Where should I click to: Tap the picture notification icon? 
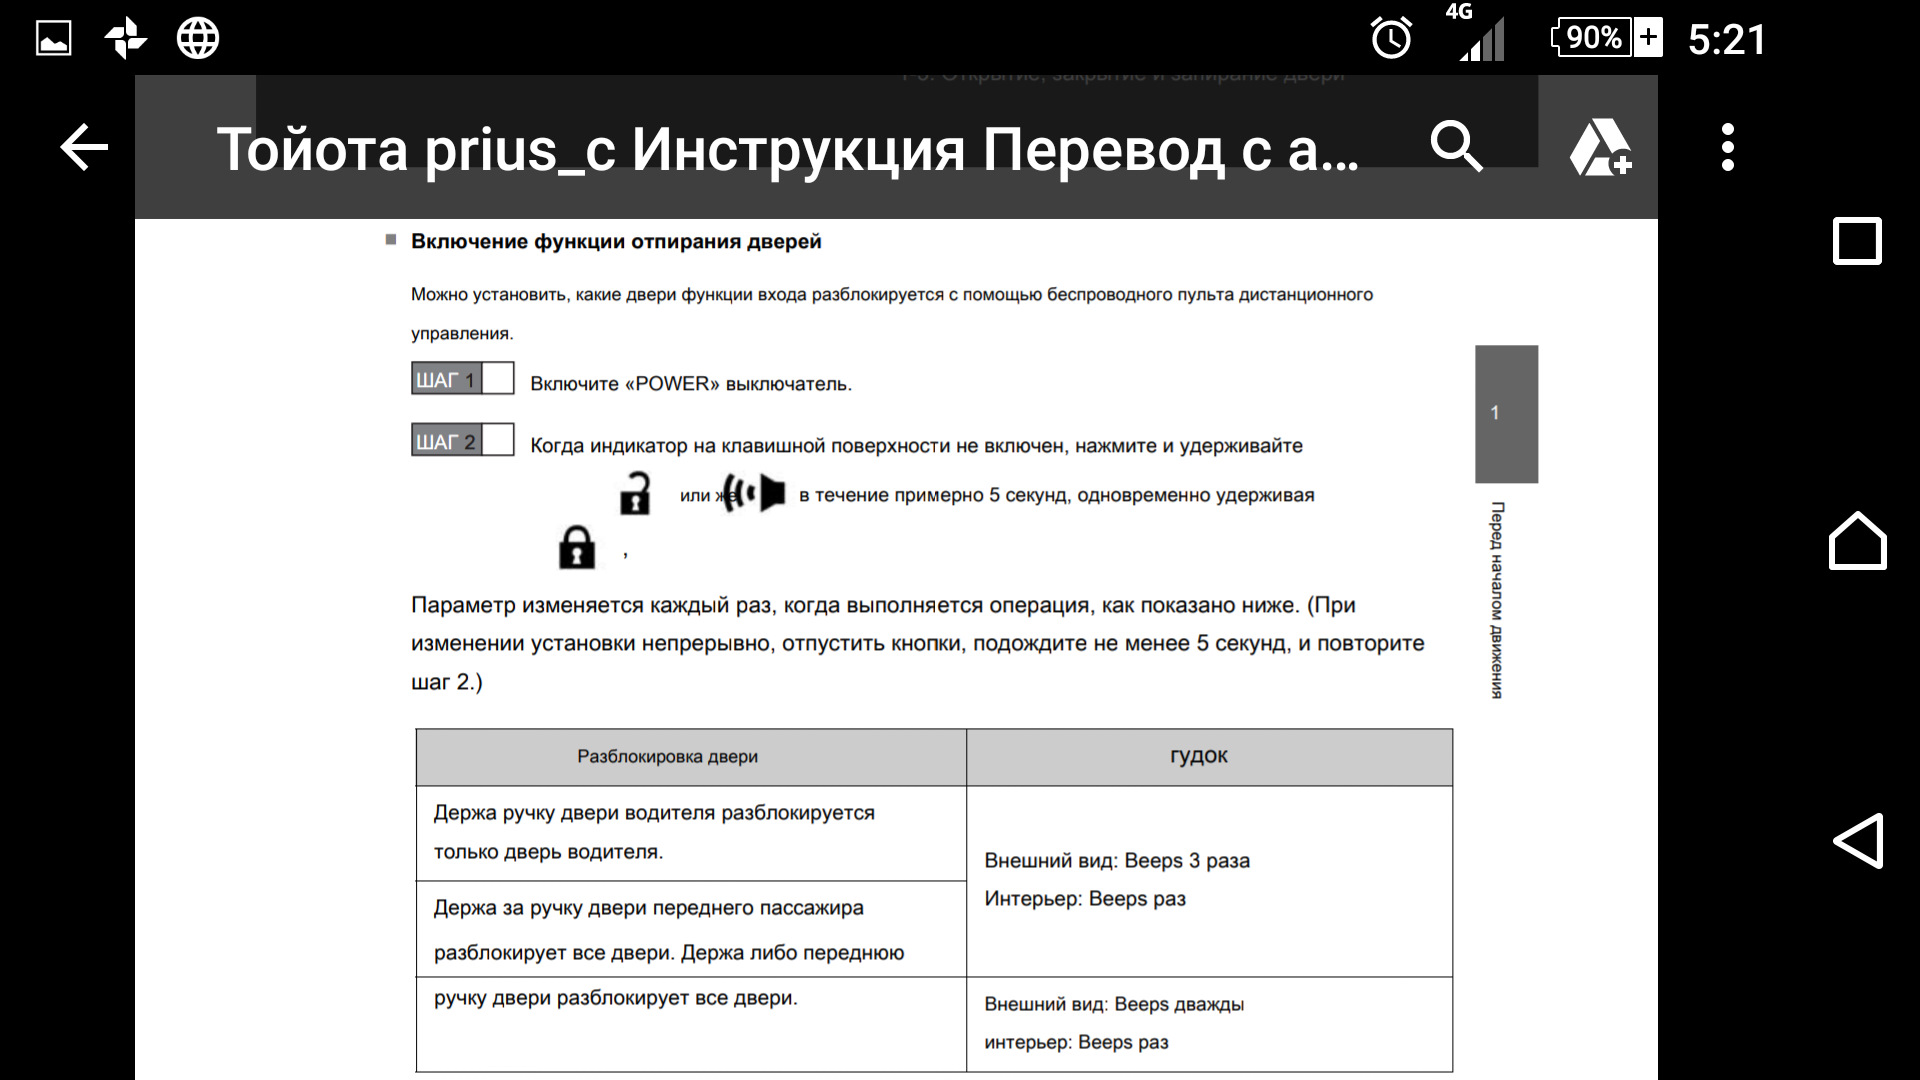click(54, 39)
